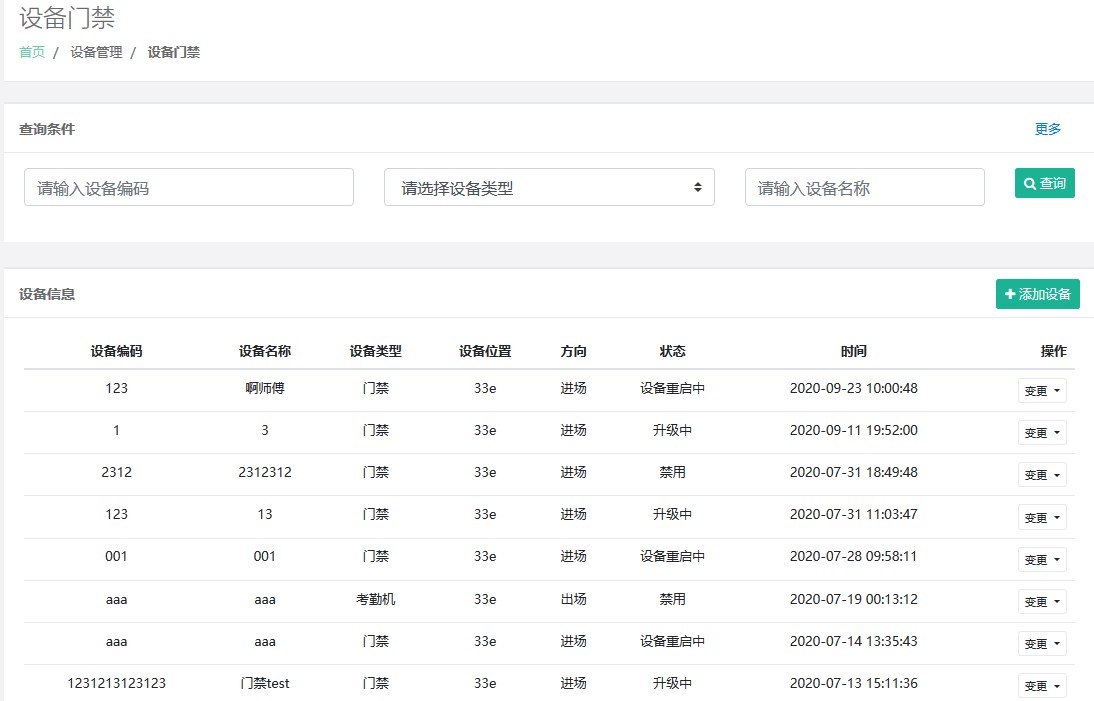Open 变更 menu for the 考勤机 row
The width and height of the screenshot is (1094, 701).
pyautogui.click(x=1041, y=601)
